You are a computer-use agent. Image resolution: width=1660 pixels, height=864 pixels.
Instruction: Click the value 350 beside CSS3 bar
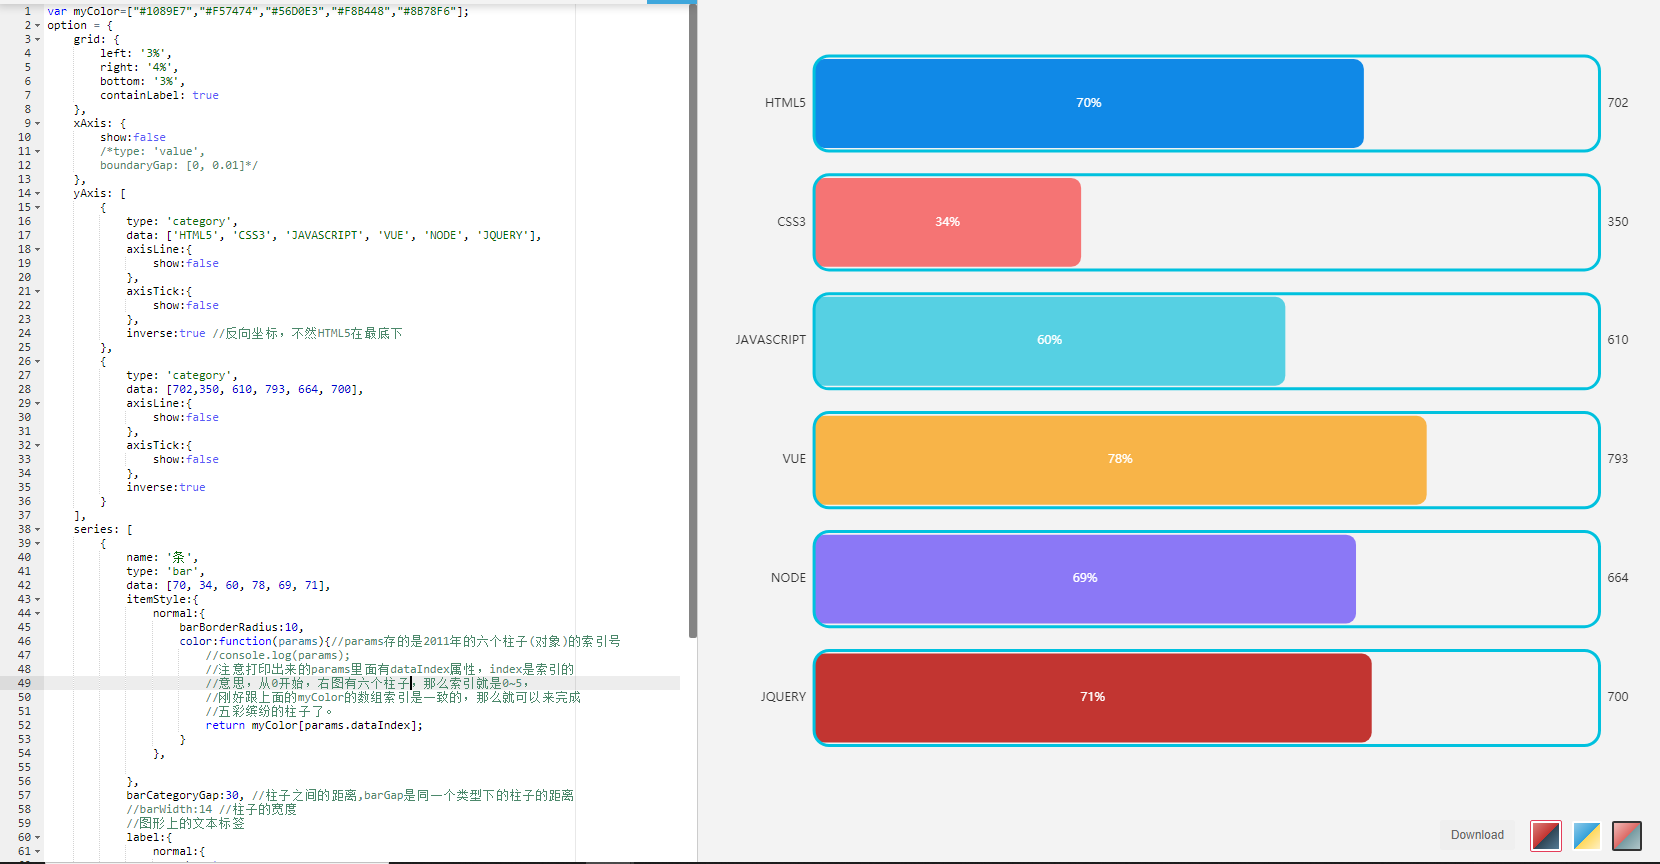[1618, 222]
